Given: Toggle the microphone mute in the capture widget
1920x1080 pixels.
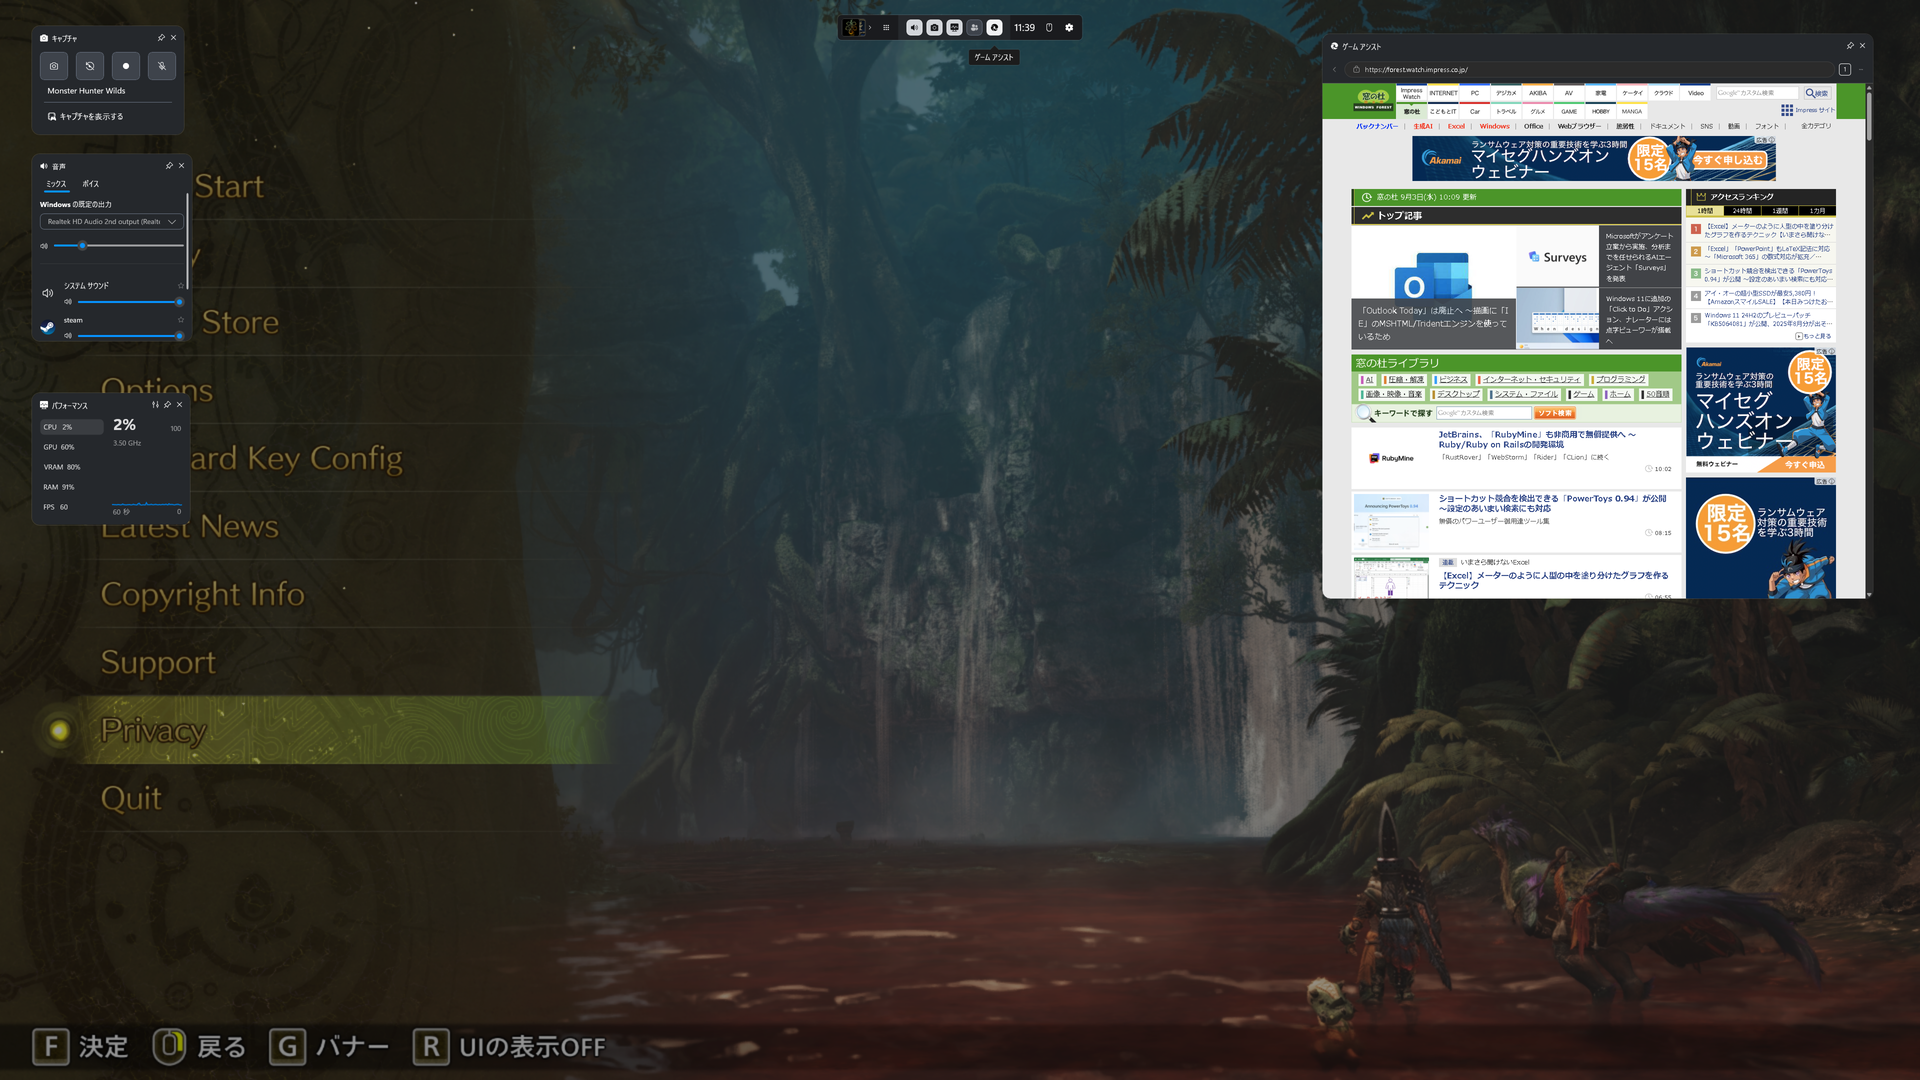Looking at the screenshot, I should click(x=162, y=66).
